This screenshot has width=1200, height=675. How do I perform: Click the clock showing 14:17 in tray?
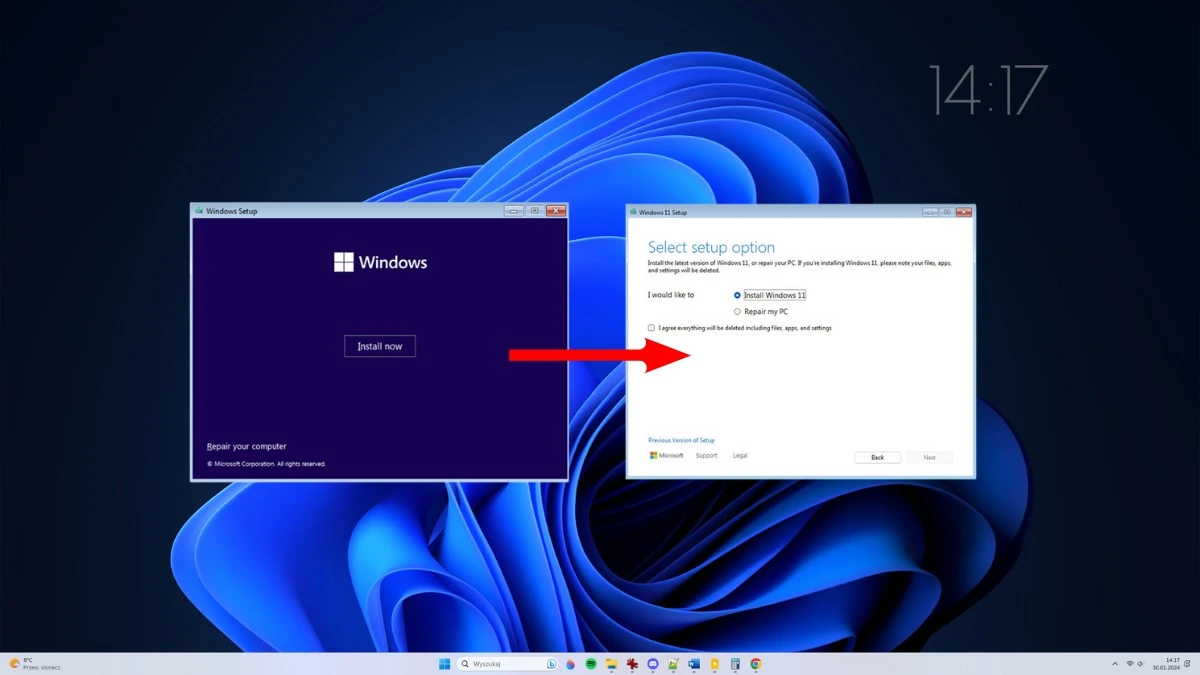(x=1170, y=663)
